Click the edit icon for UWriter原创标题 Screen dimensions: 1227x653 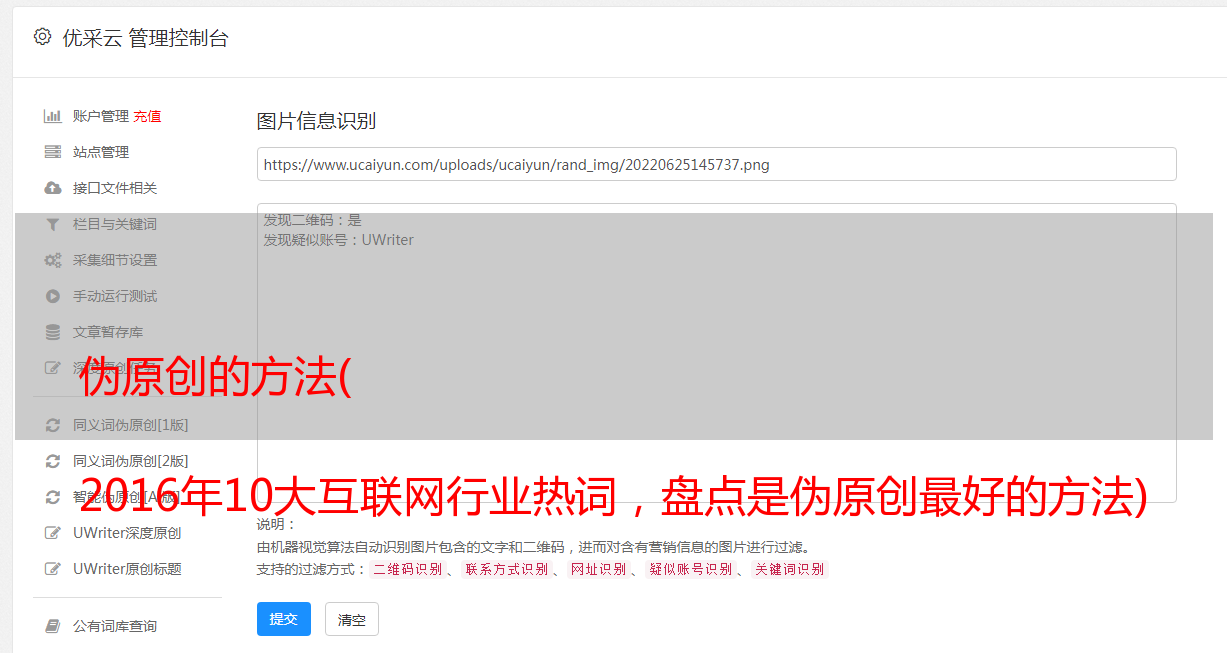point(53,569)
